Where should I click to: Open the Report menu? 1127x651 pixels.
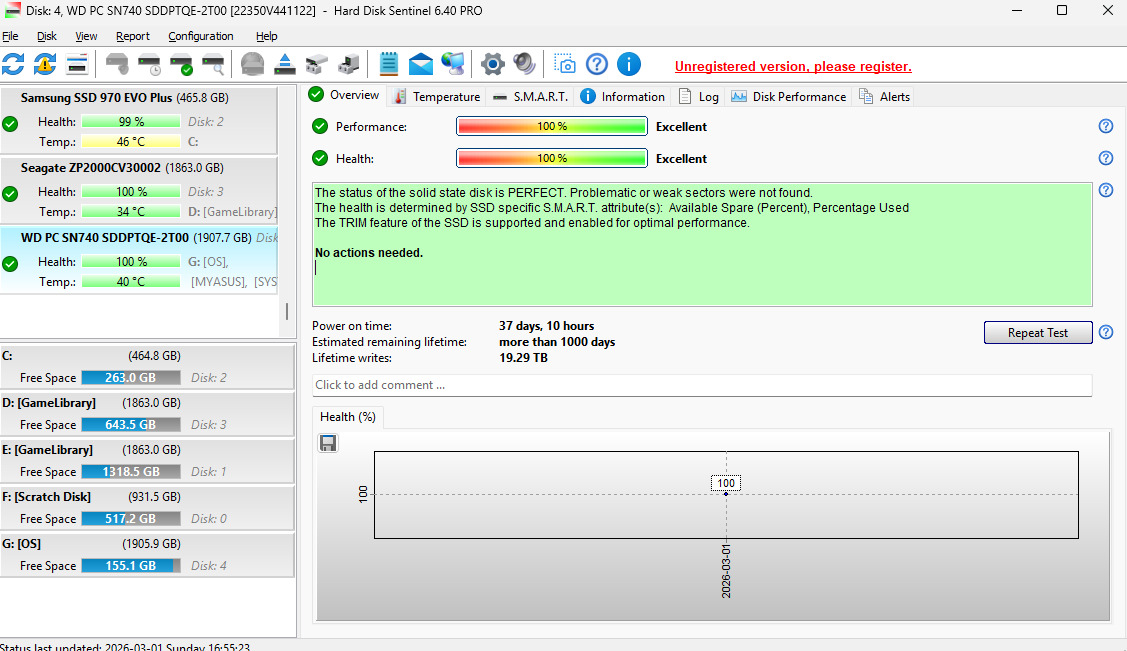pos(133,36)
